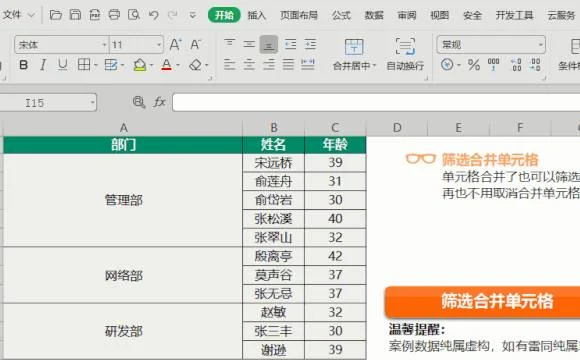580x360 pixels.
Task: Expand the fill color dropdown arrow
Action: point(151,65)
